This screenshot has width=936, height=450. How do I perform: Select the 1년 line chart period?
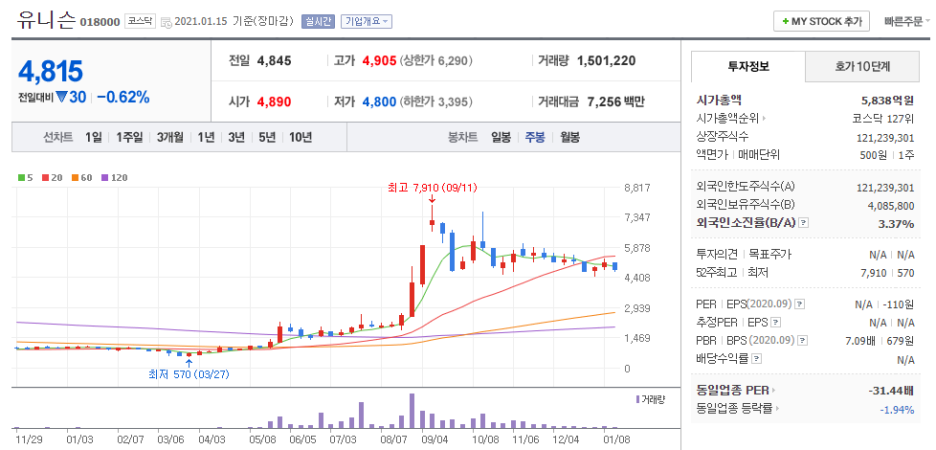click(206, 137)
